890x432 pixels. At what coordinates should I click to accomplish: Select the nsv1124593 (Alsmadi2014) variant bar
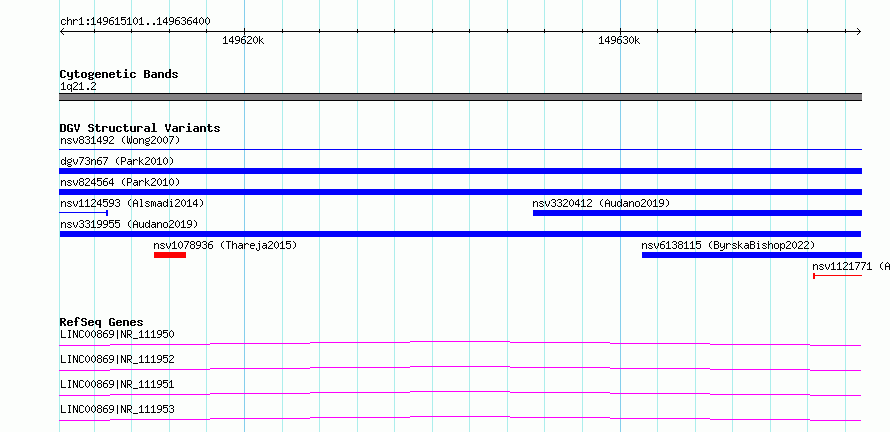83,213
